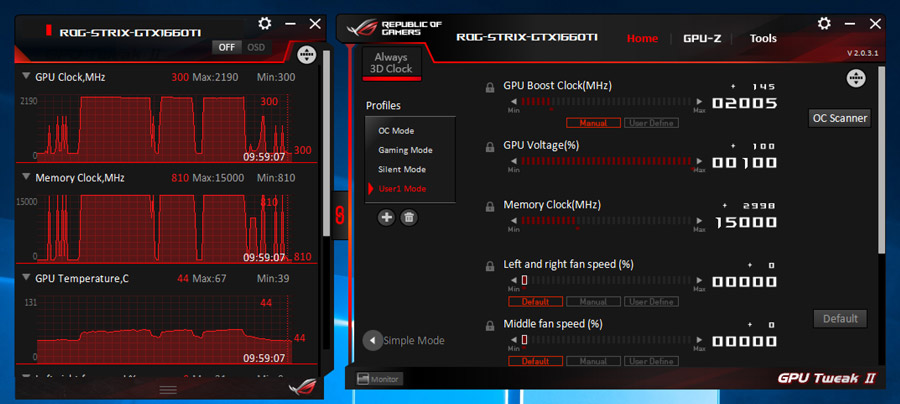Open settings gear in monitor window
Image resolution: width=900 pixels, height=404 pixels.
(x=265, y=24)
